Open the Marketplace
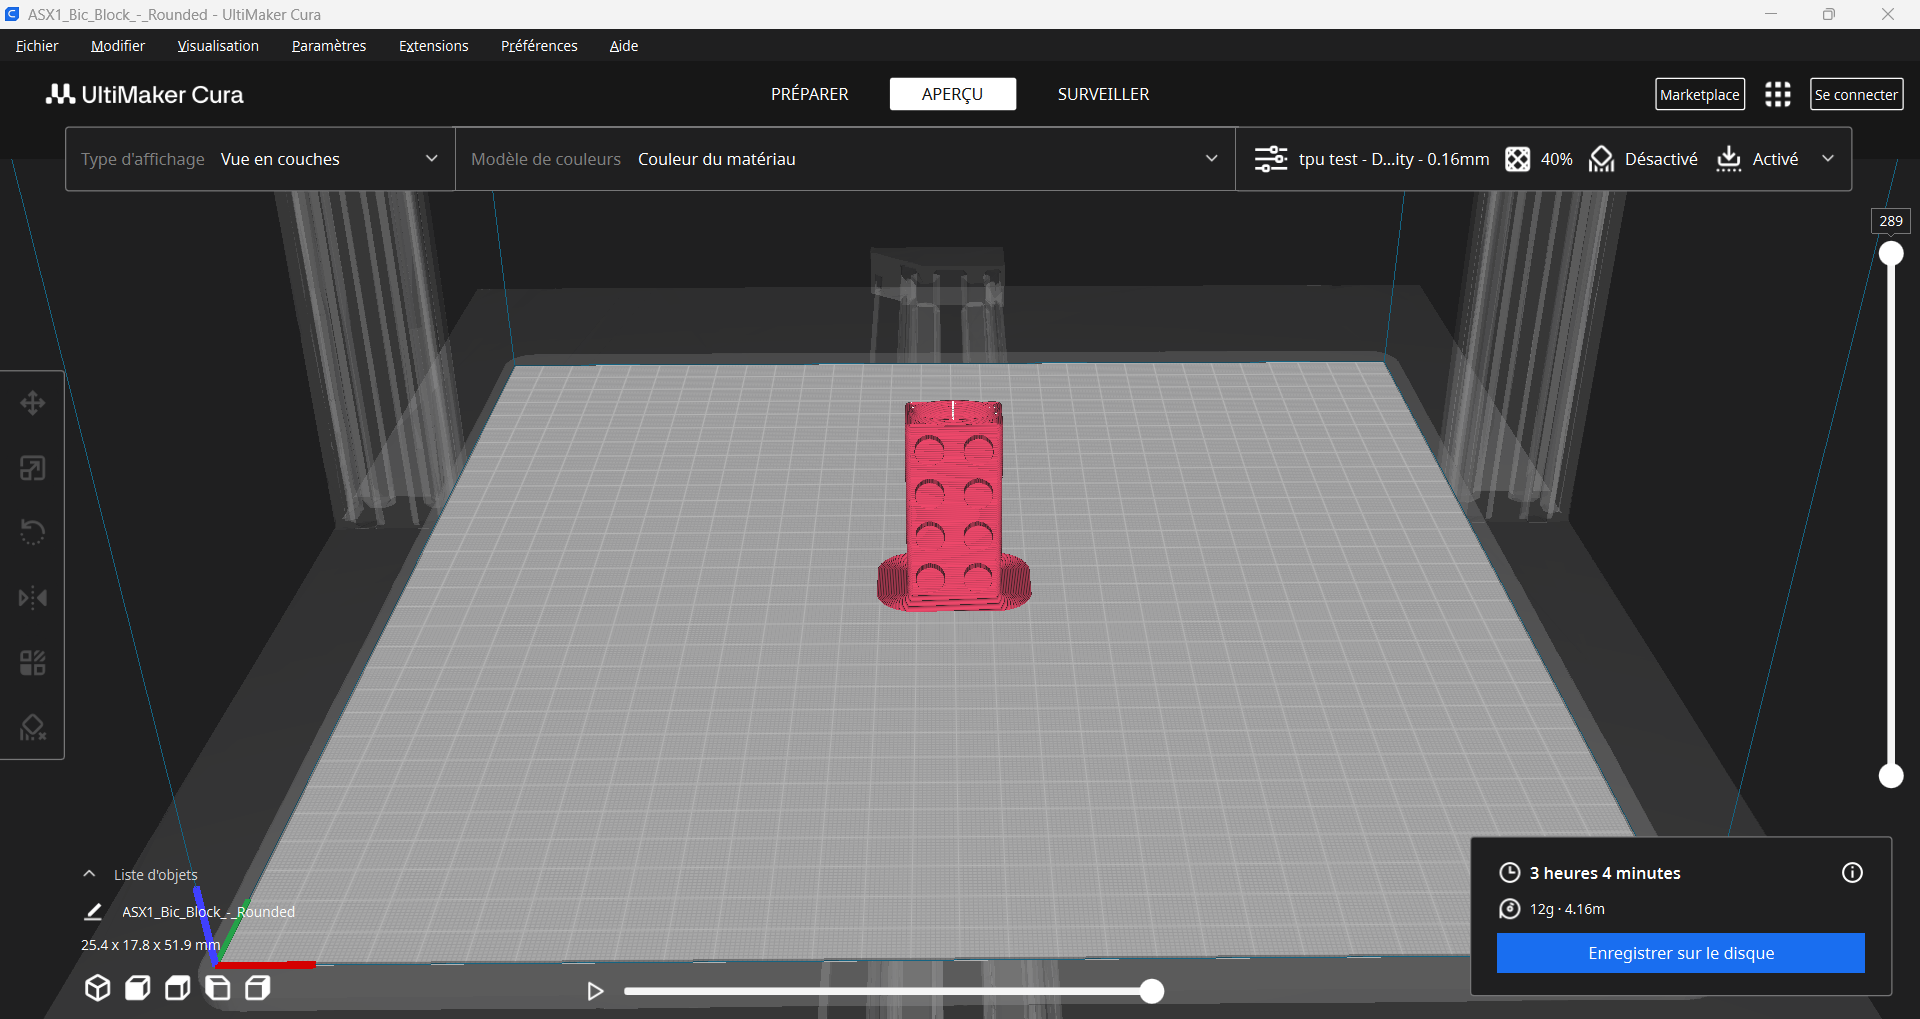 pyautogui.click(x=1700, y=94)
